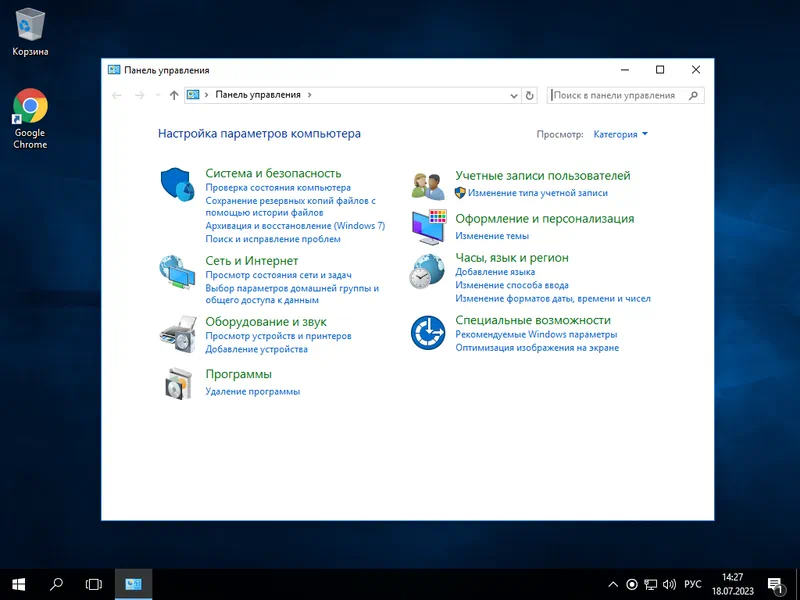Click Выбор параметров домашней группы link
This screenshot has height=600, width=800.
coord(292,294)
